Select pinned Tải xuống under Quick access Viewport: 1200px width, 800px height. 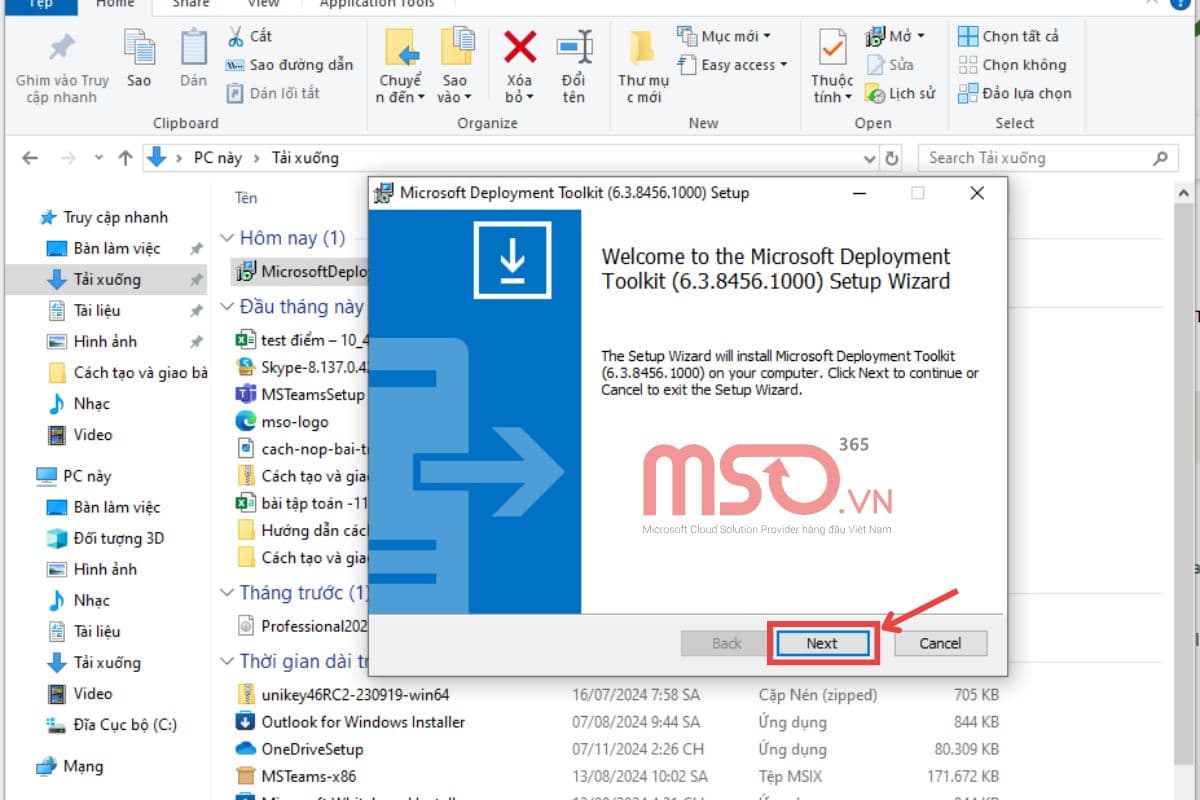pos(106,279)
